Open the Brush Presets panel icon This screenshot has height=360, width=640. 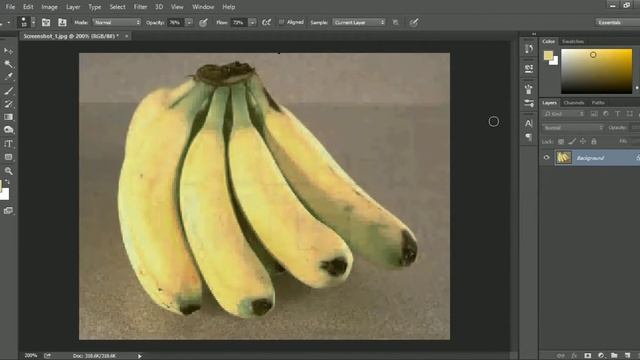pyautogui.click(x=529, y=89)
